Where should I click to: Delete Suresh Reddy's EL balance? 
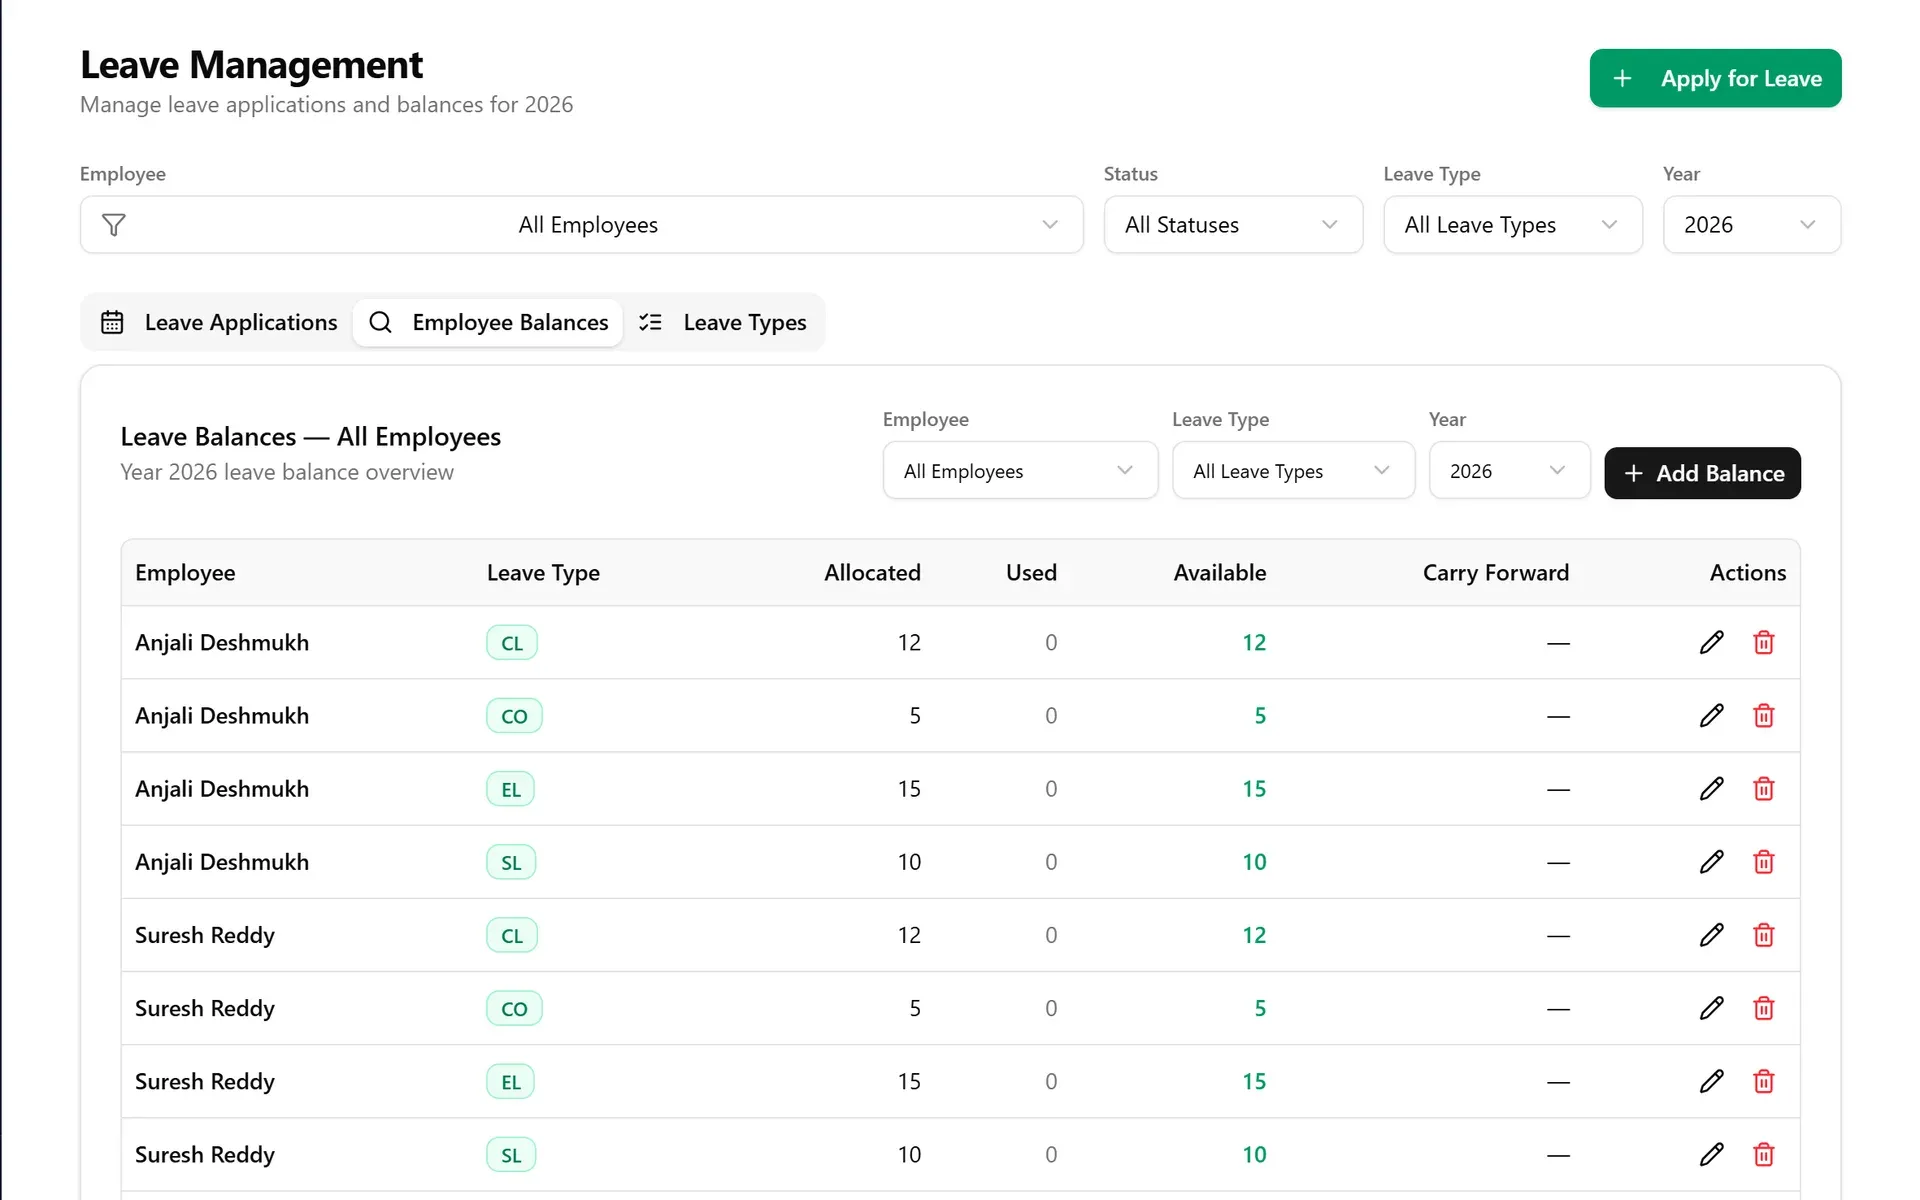[1764, 1080]
